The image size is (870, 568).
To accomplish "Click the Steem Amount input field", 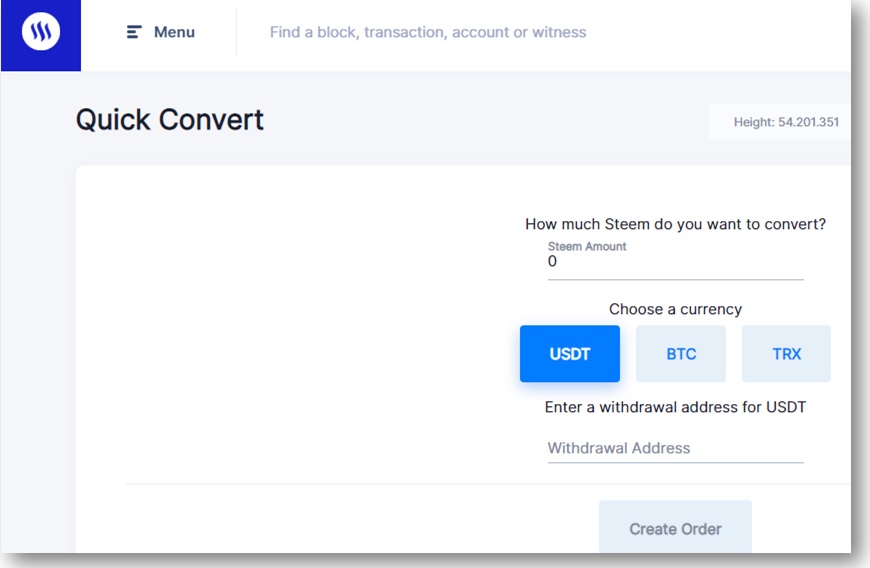I will (x=675, y=261).
